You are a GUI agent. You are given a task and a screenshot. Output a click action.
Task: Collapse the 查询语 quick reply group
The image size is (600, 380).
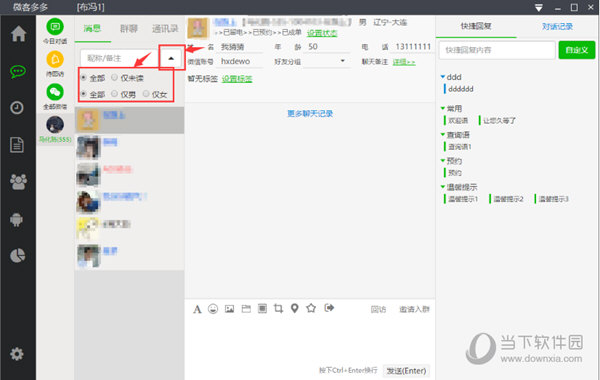click(443, 135)
